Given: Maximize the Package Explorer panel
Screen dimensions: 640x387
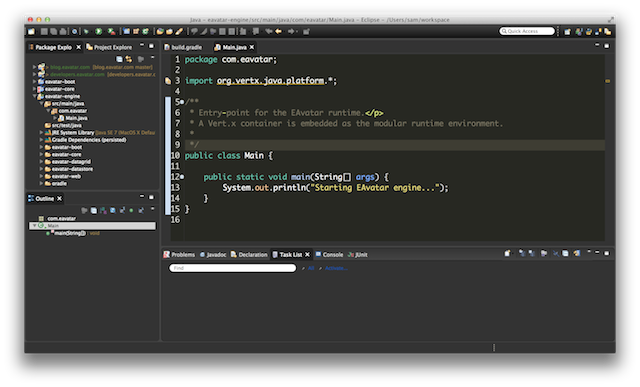Looking at the screenshot, I should (151, 46).
